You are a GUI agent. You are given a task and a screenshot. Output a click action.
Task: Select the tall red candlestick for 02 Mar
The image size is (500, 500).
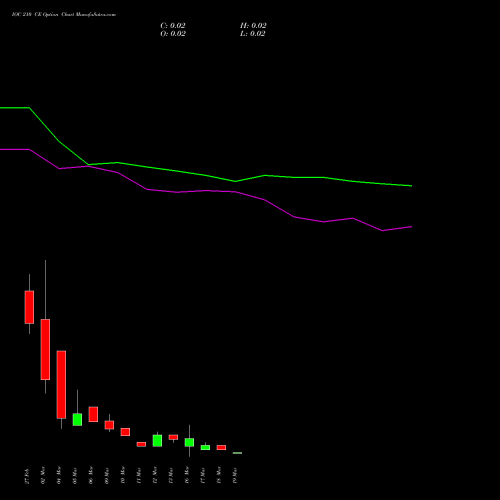coord(45,349)
